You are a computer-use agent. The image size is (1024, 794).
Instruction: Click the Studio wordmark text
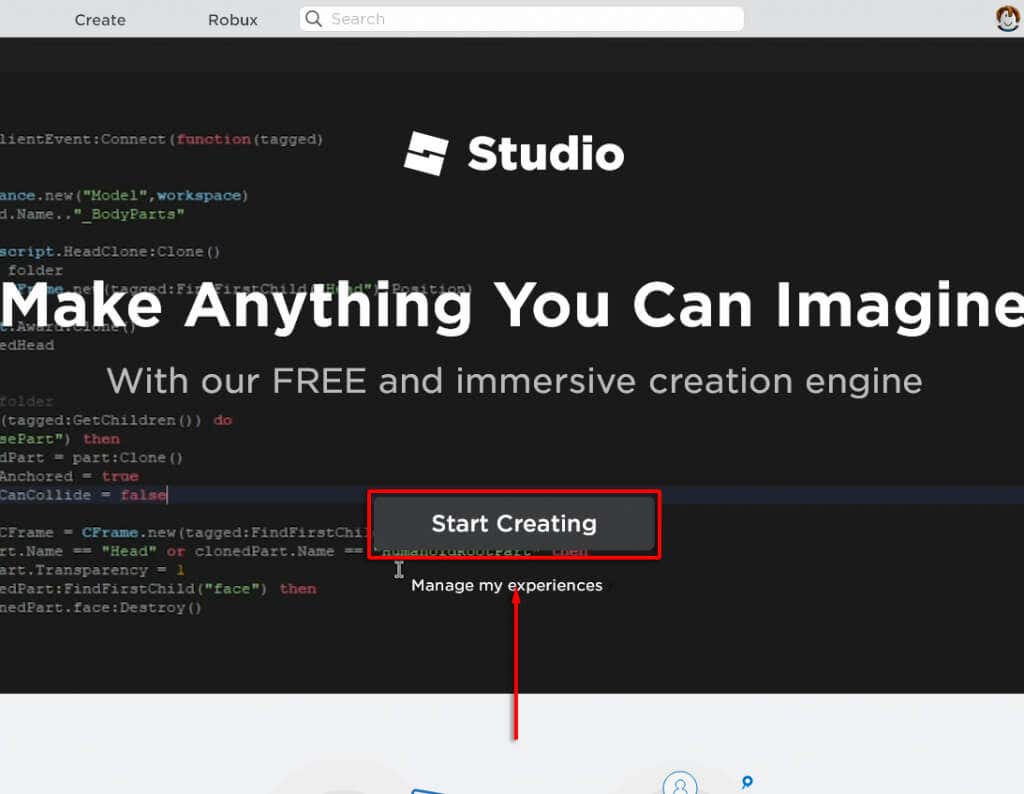click(x=545, y=152)
